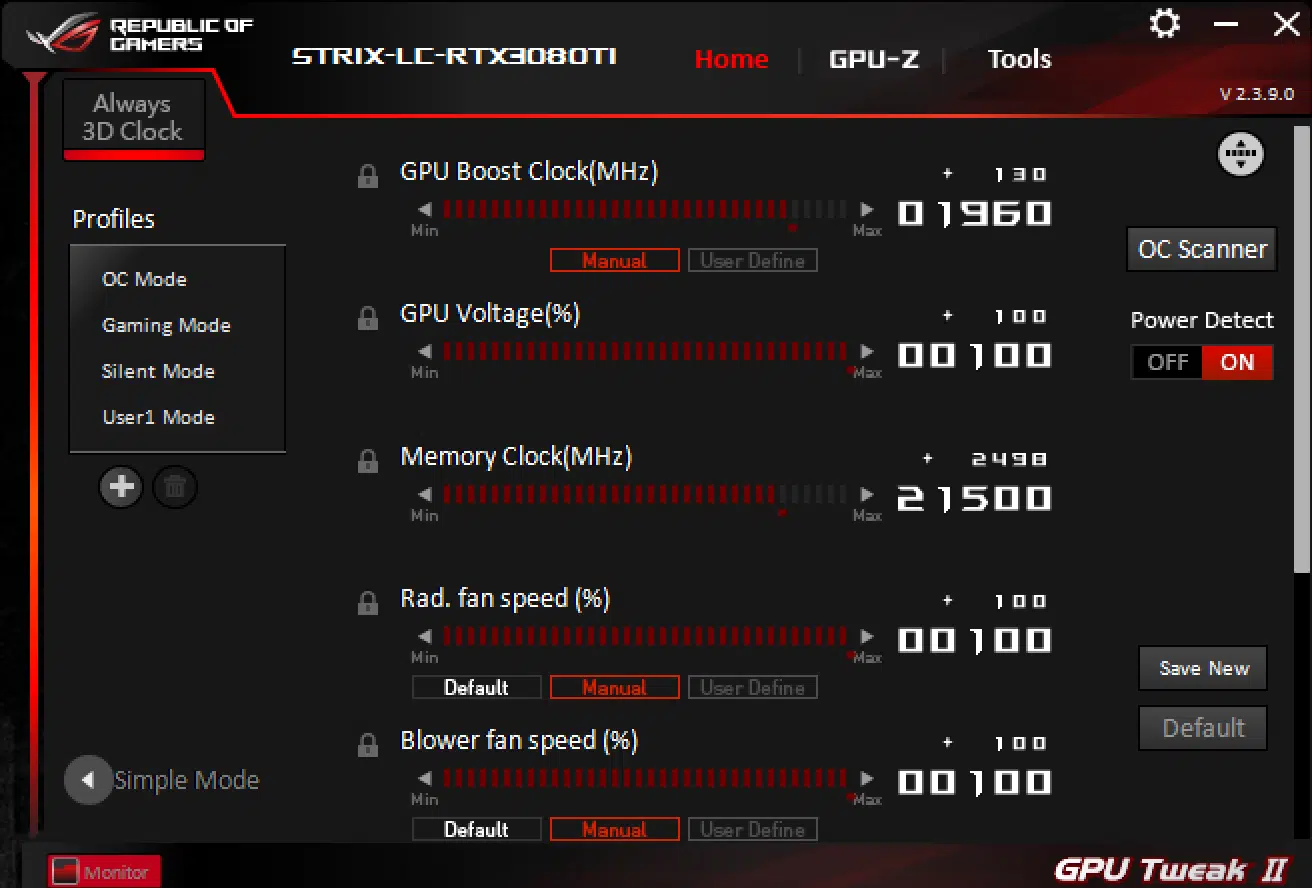Launch the OC Scanner

(1202, 249)
